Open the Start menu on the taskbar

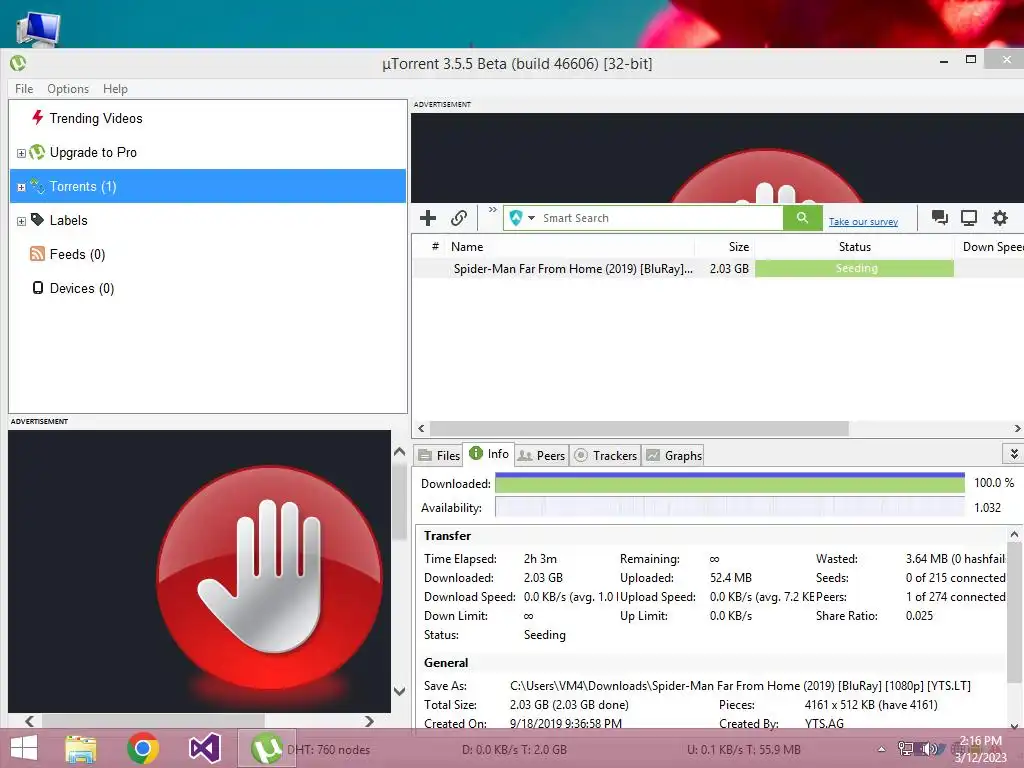[x=24, y=748]
